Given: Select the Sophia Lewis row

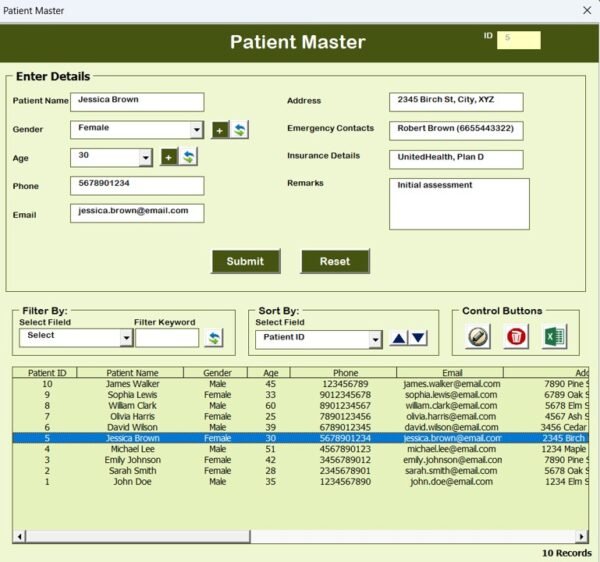Looking at the screenshot, I should 300,394.
